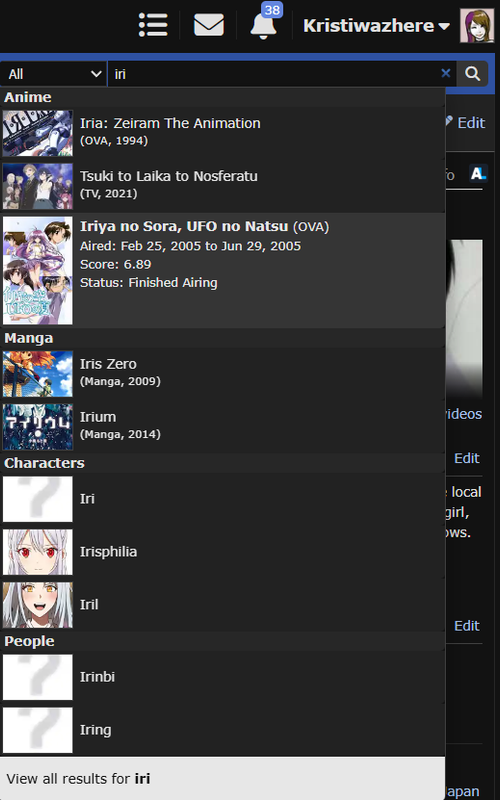Choose the Irium manga result
Screen dimensions: 500x800
tap(222, 427)
